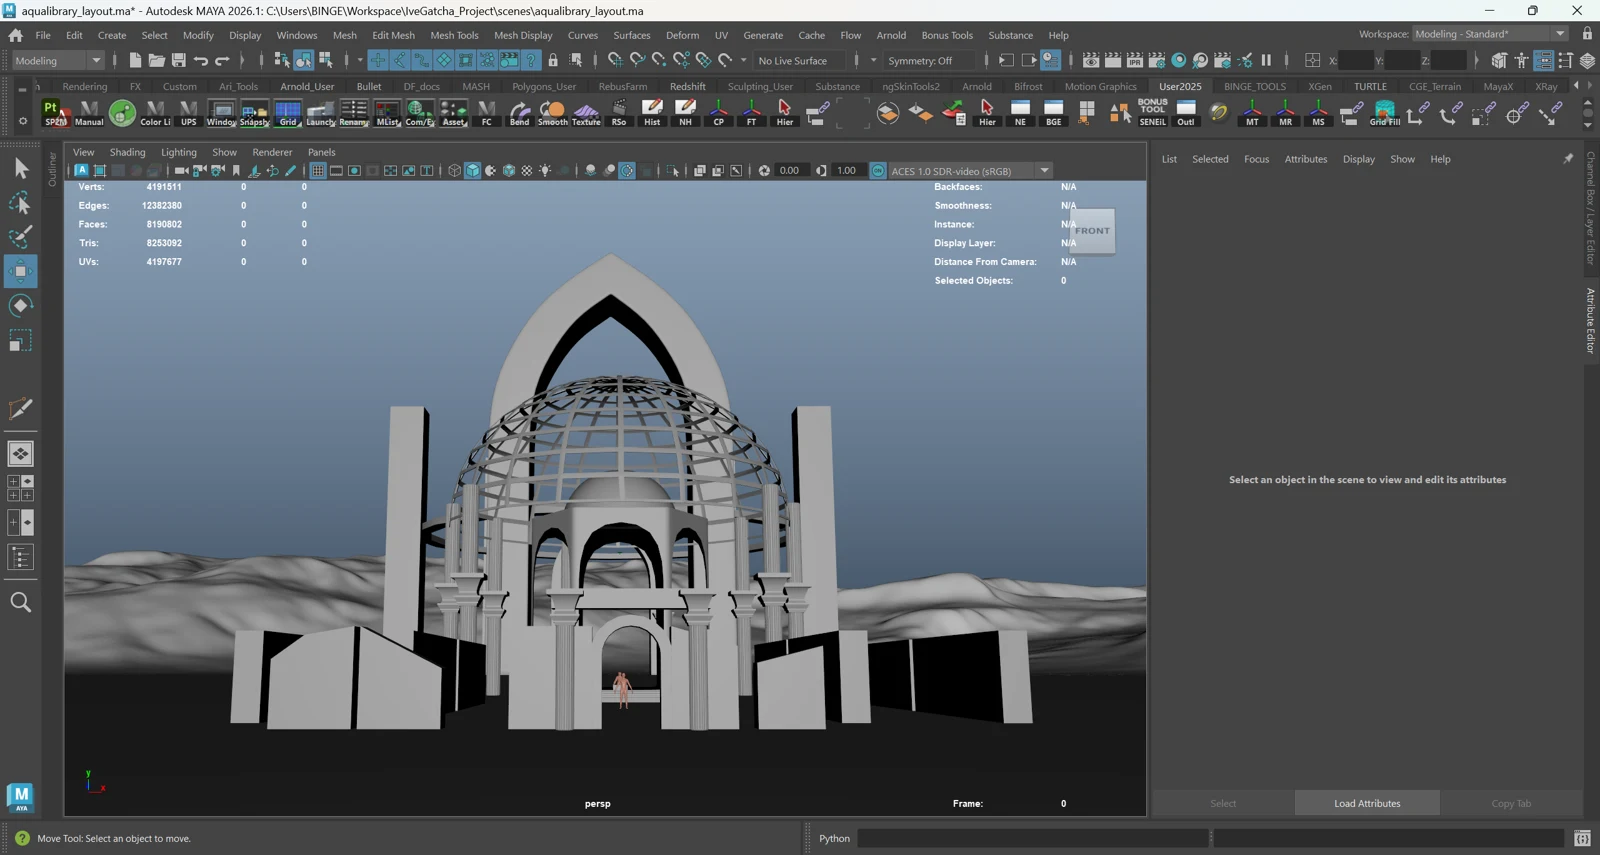Open the Mesh Tools menu
This screenshot has height=855, width=1600.
click(454, 35)
